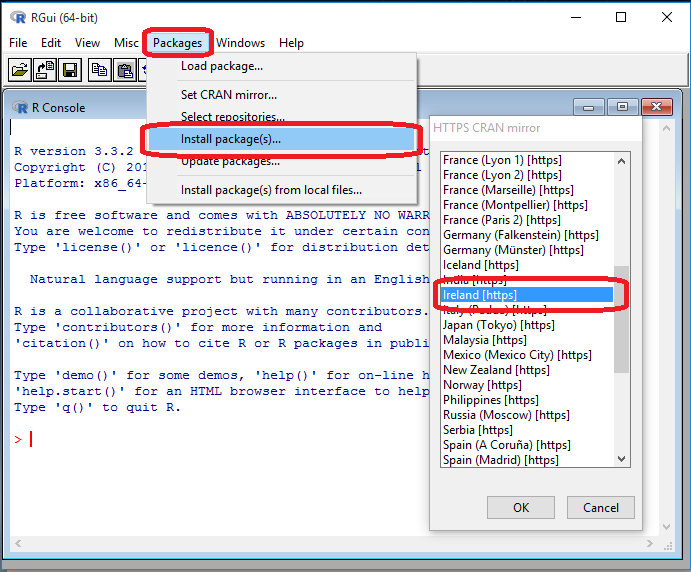This screenshot has width=691, height=572.
Task: Click console horizontal scrollbar left arrow
Action: [18, 543]
